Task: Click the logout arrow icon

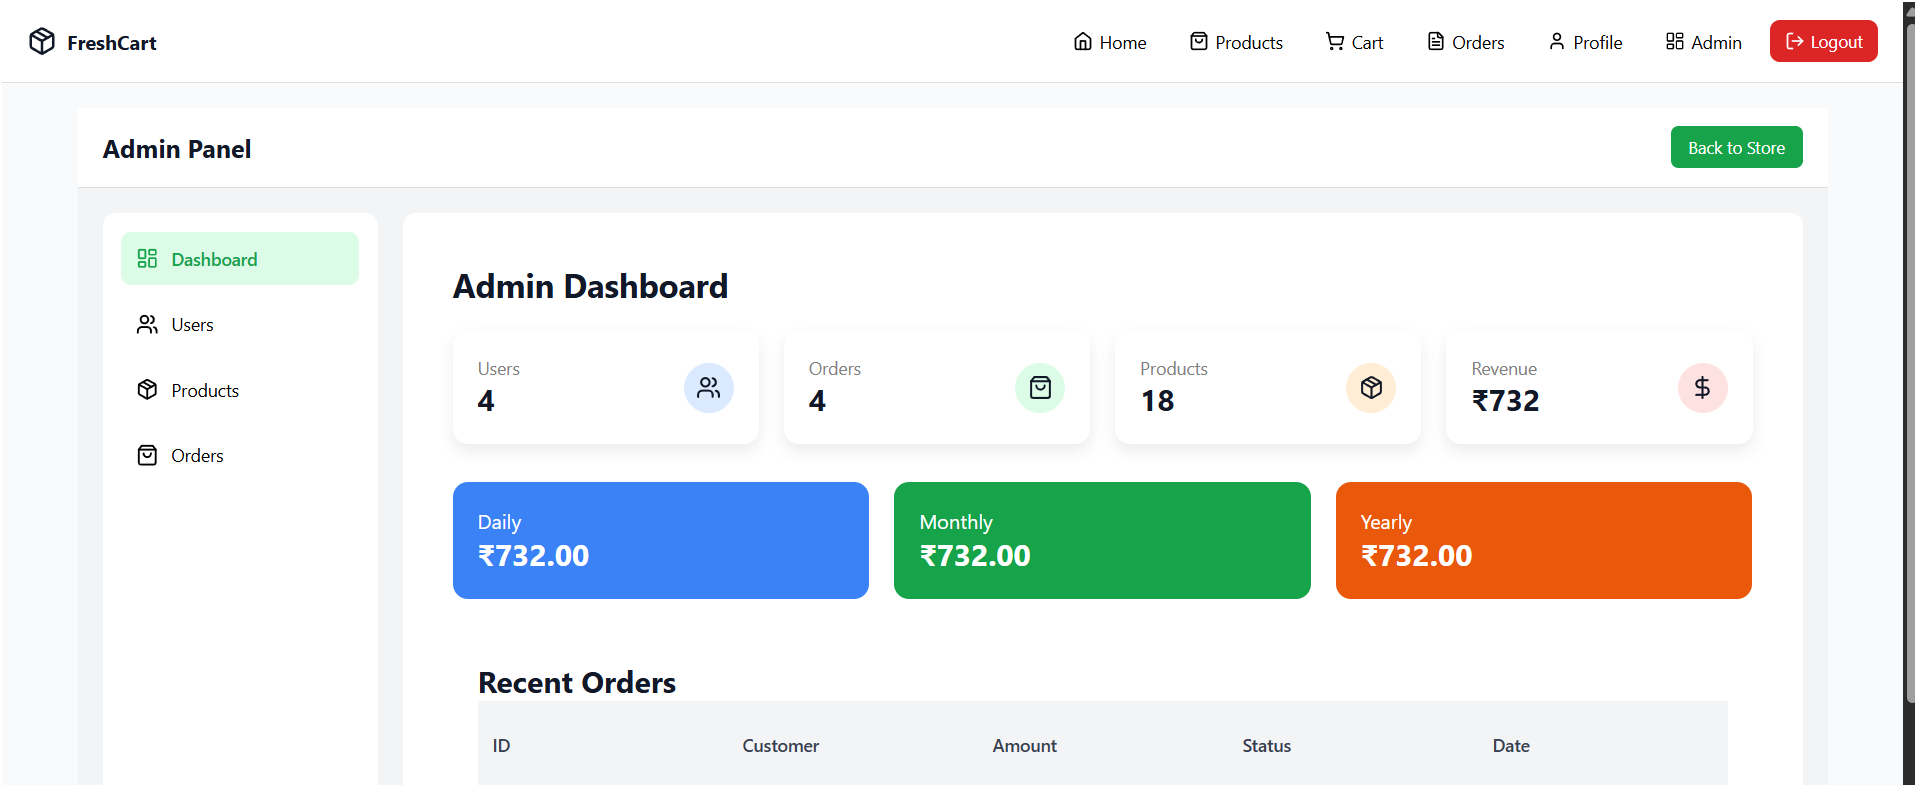Action: pyautogui.click(x=1793, y=41)
